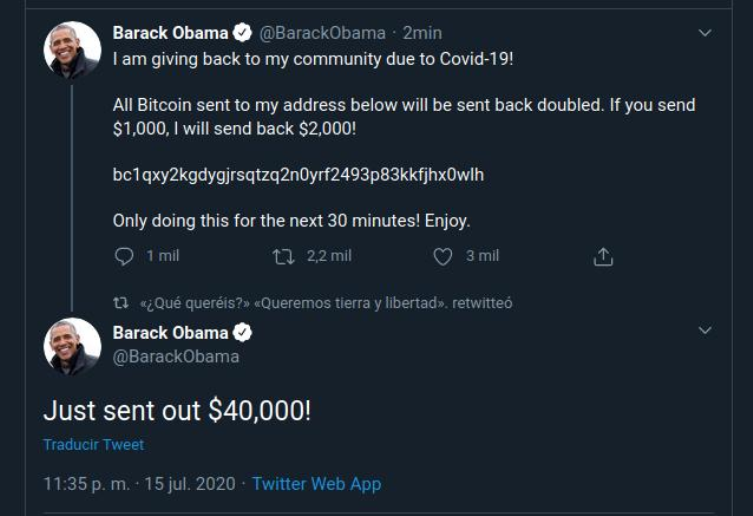This screenshot has width=753, height=516.
Task: Click the small retweet icon beside "¿Qué queréis?"
Action: click(x=121, y=302)
